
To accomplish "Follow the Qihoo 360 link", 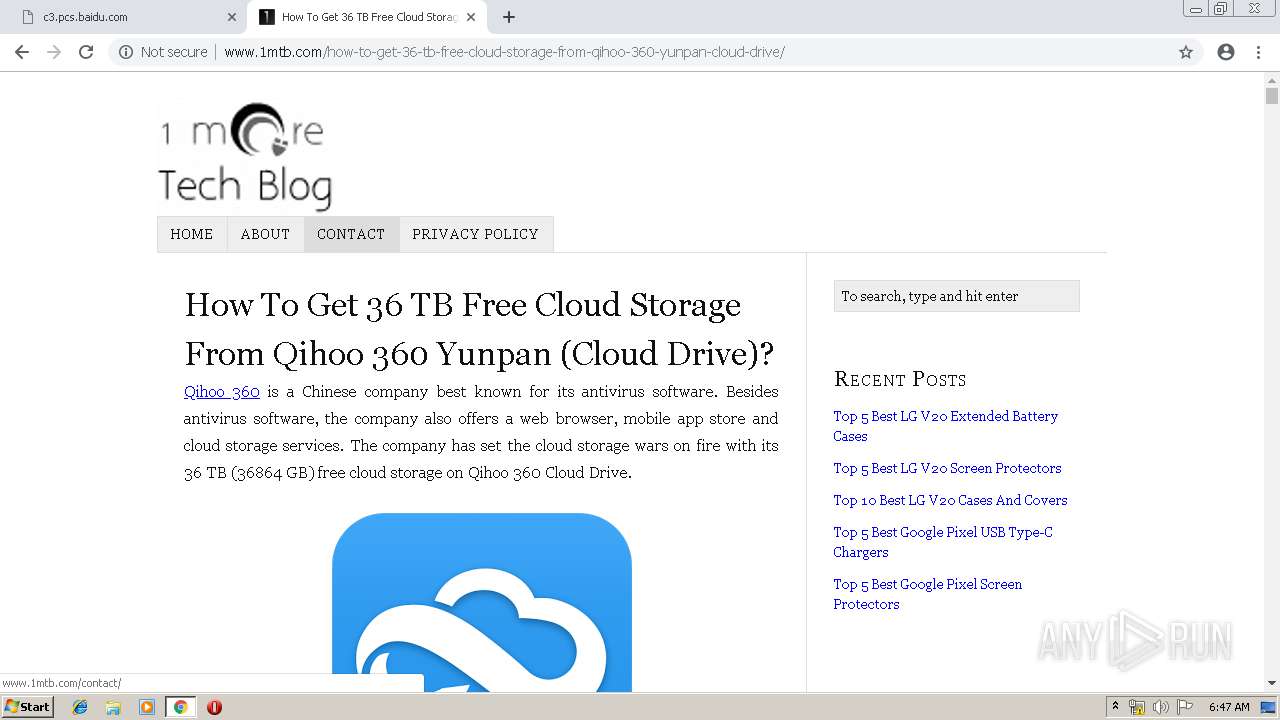I will coord(222,392).
